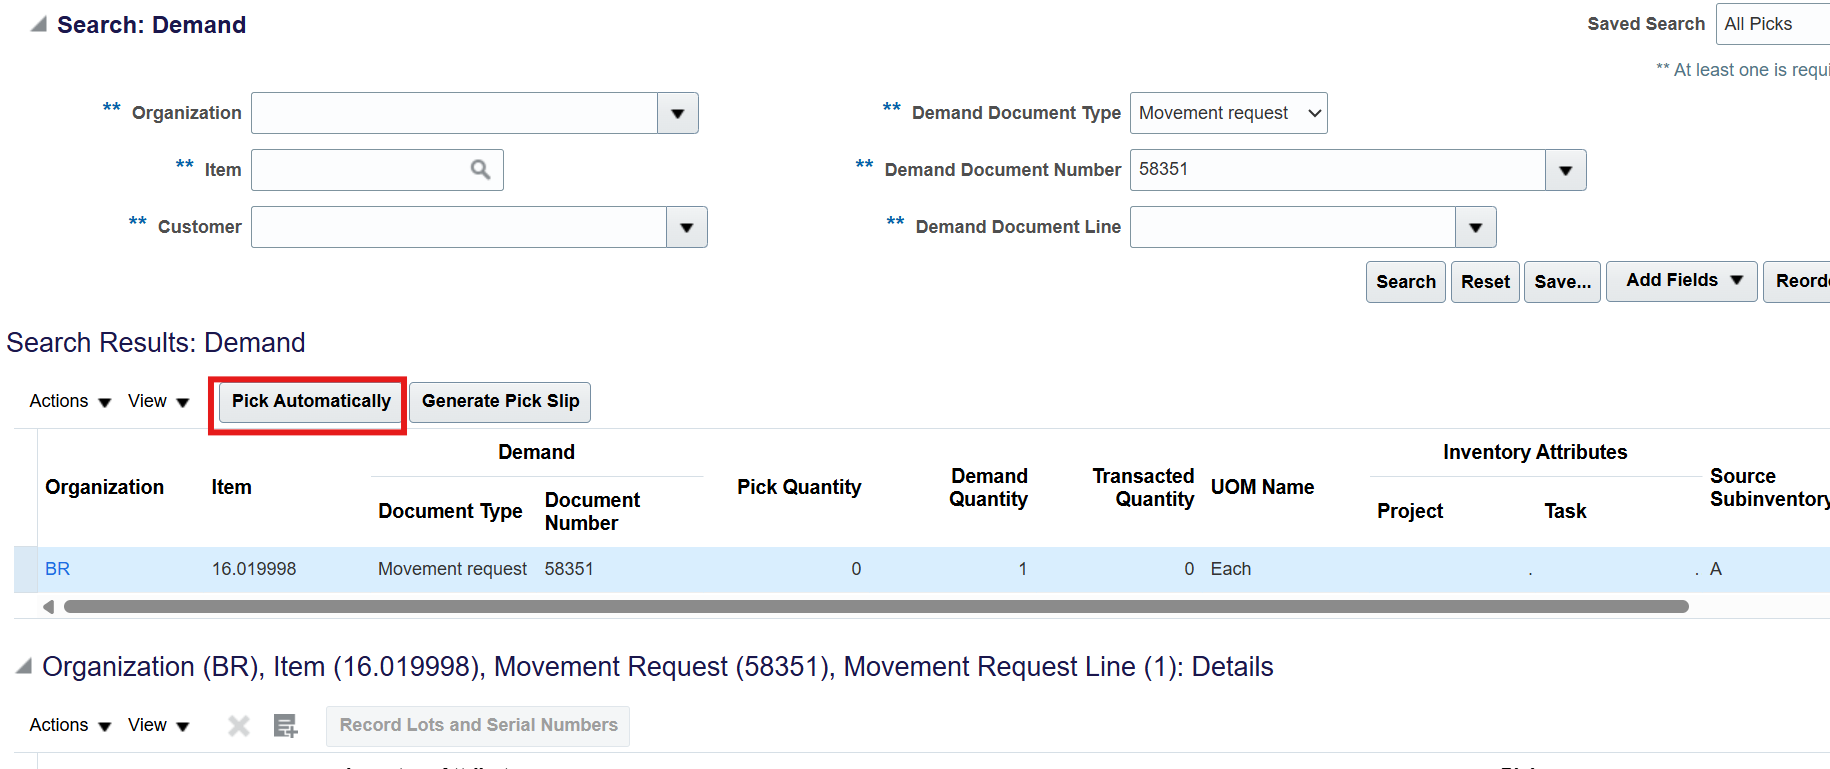This screenshot has height=769, width=1830.
Task: Open the Add Fields dropdown button
Action: [x=1681, y=281]
